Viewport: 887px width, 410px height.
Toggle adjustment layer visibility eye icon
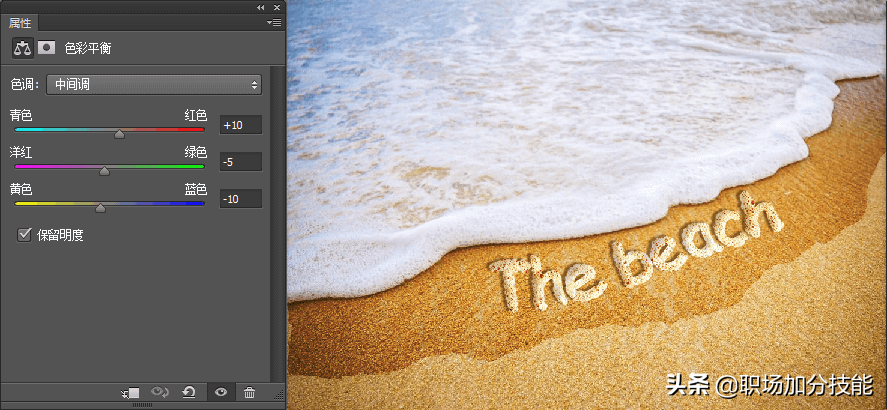click(221, 392)
